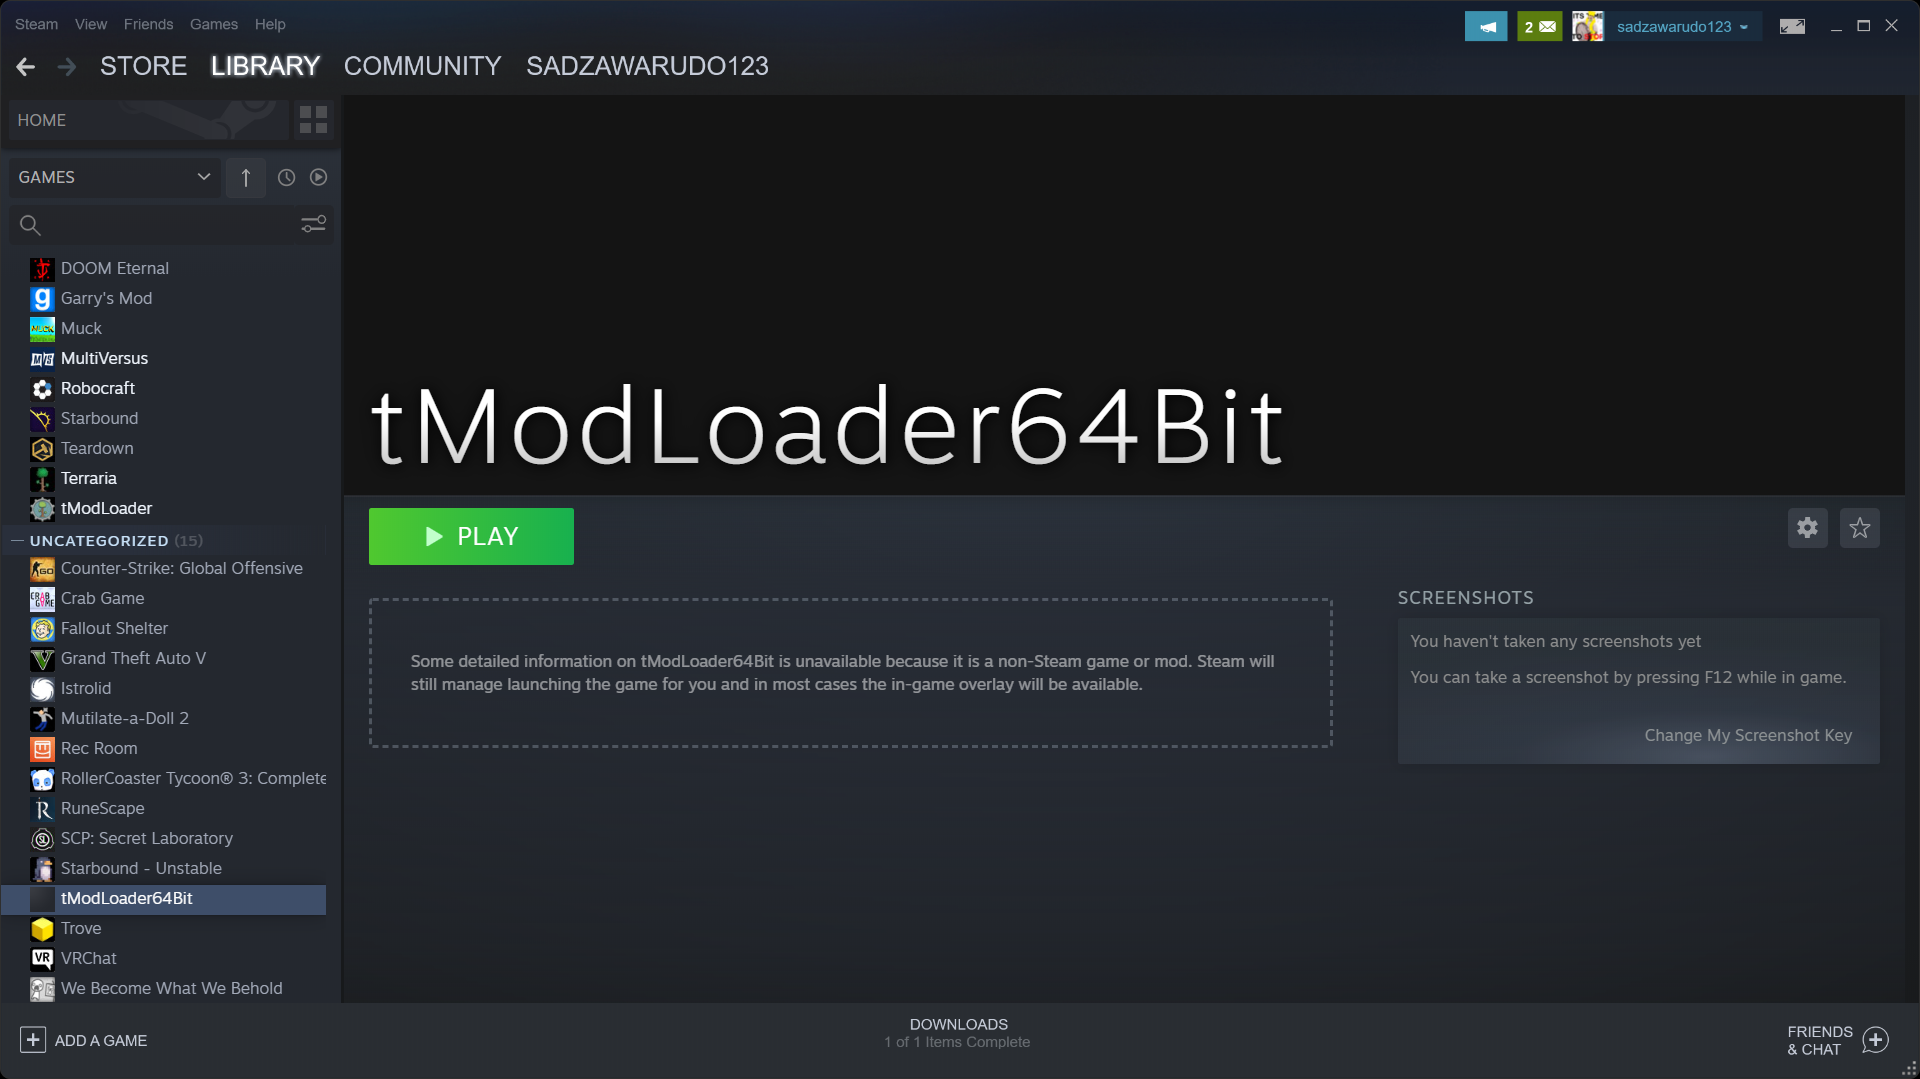
Task: Click the Trove yellow cube icon
Action: pos(42,929)
